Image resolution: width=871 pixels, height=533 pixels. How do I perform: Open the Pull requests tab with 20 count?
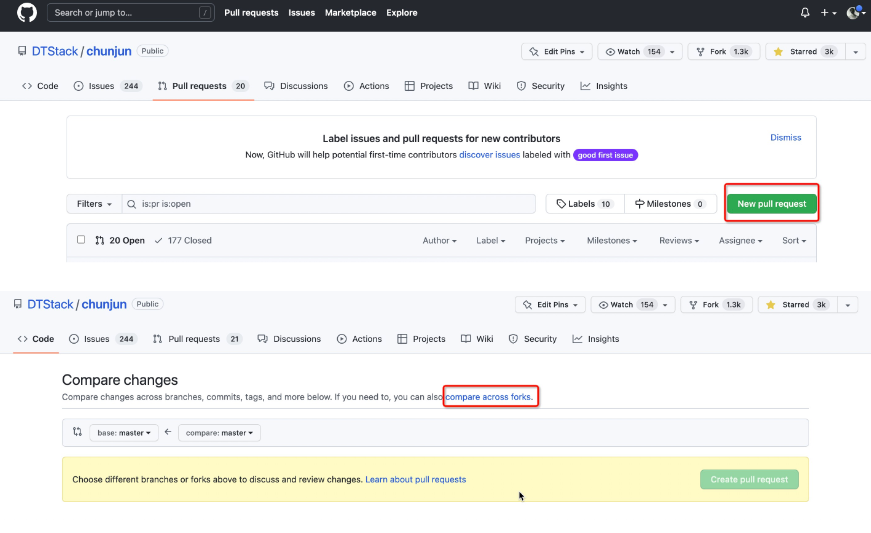click(203, 86)
